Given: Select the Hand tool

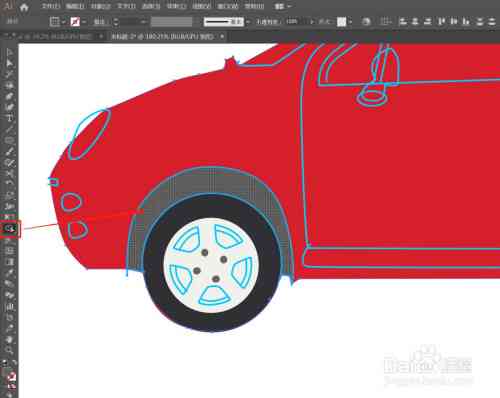Looking at the screenshot, I should [x=9, y=339].
